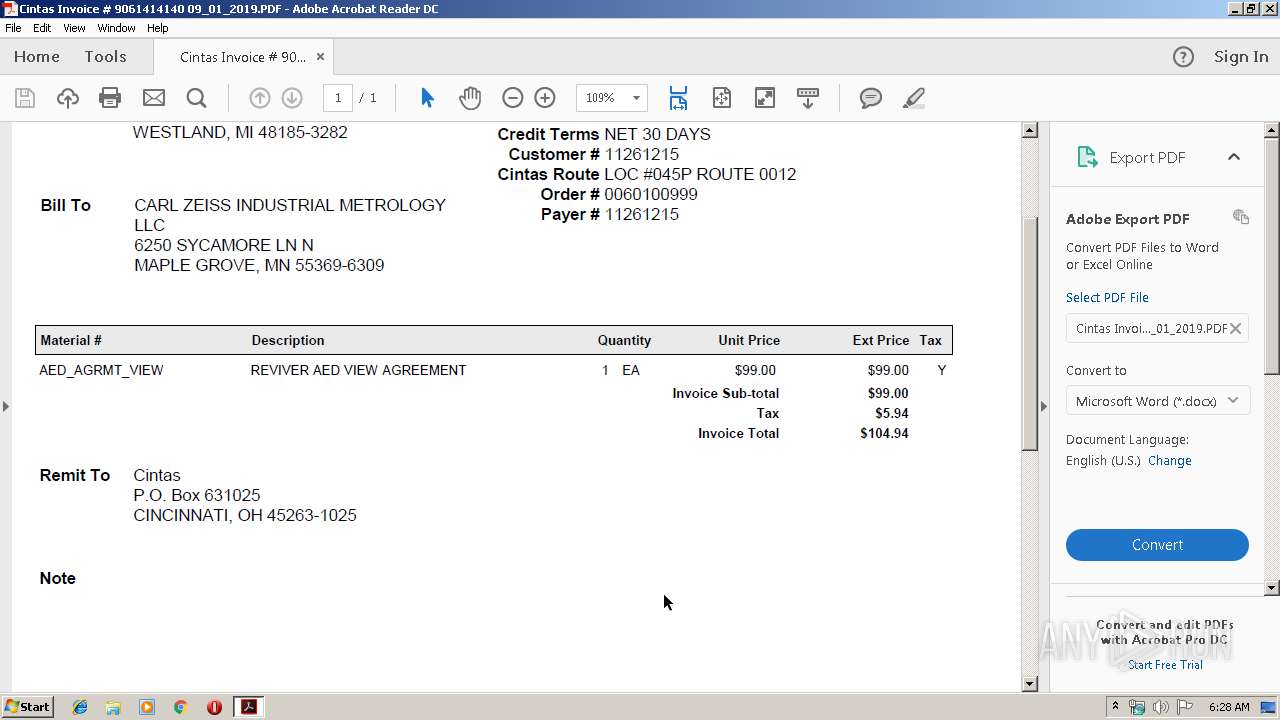
Task: Click Order # 0060100999 text
Action: click(x=619, y=194)
